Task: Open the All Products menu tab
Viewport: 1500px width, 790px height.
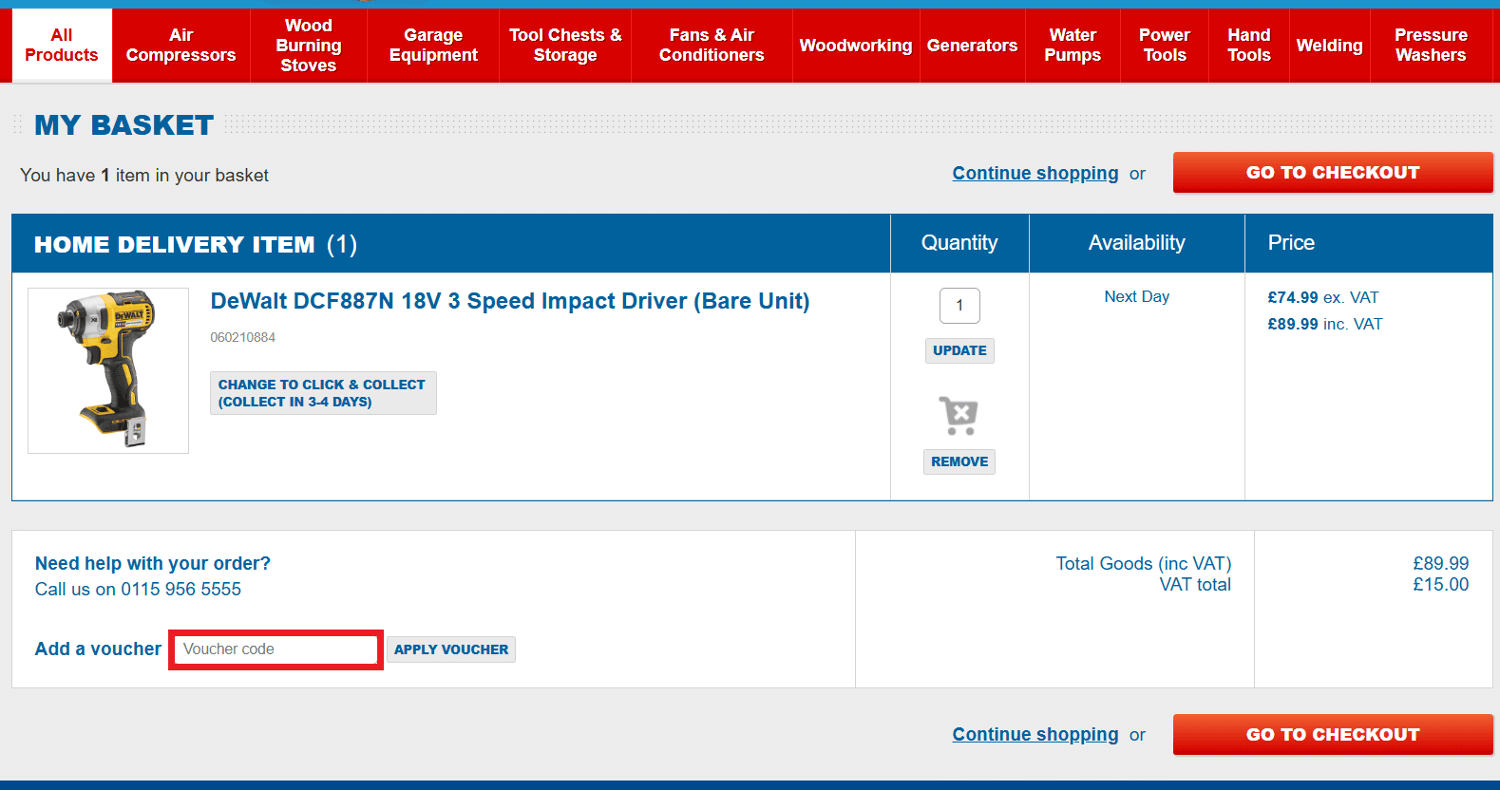Action: tap(62, 45)
